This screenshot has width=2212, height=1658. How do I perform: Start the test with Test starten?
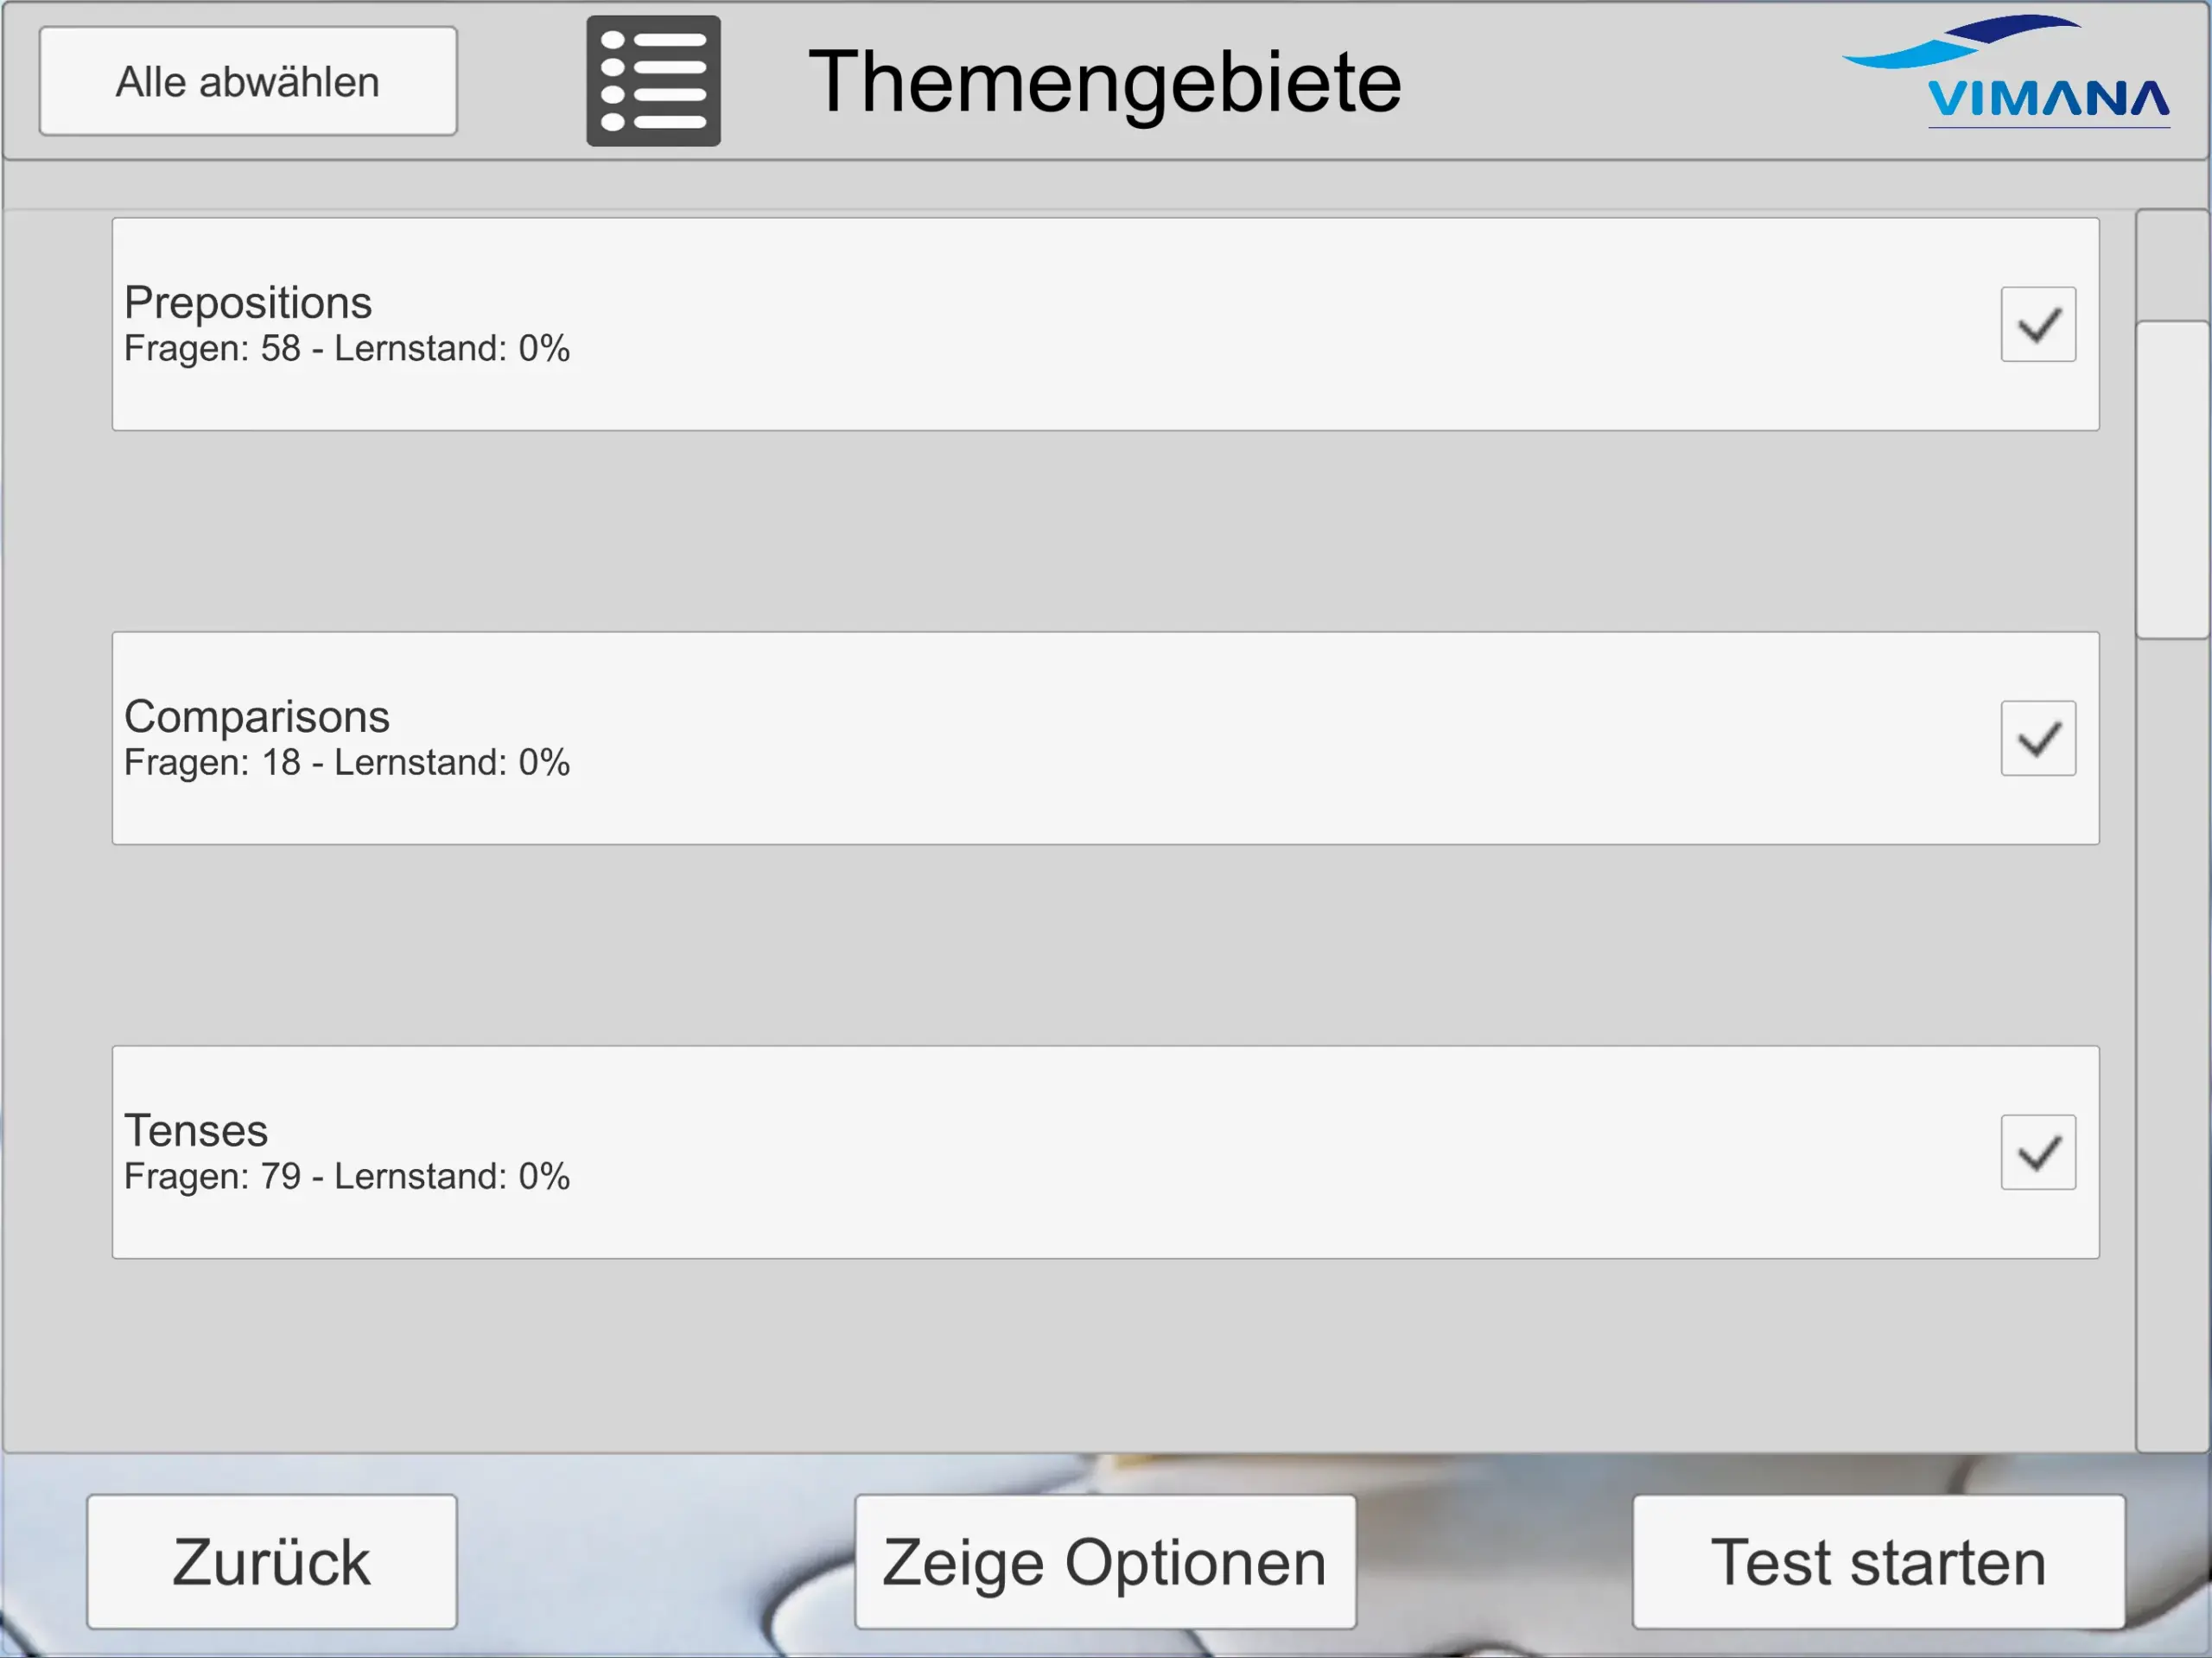[x=1878, y=1561]
